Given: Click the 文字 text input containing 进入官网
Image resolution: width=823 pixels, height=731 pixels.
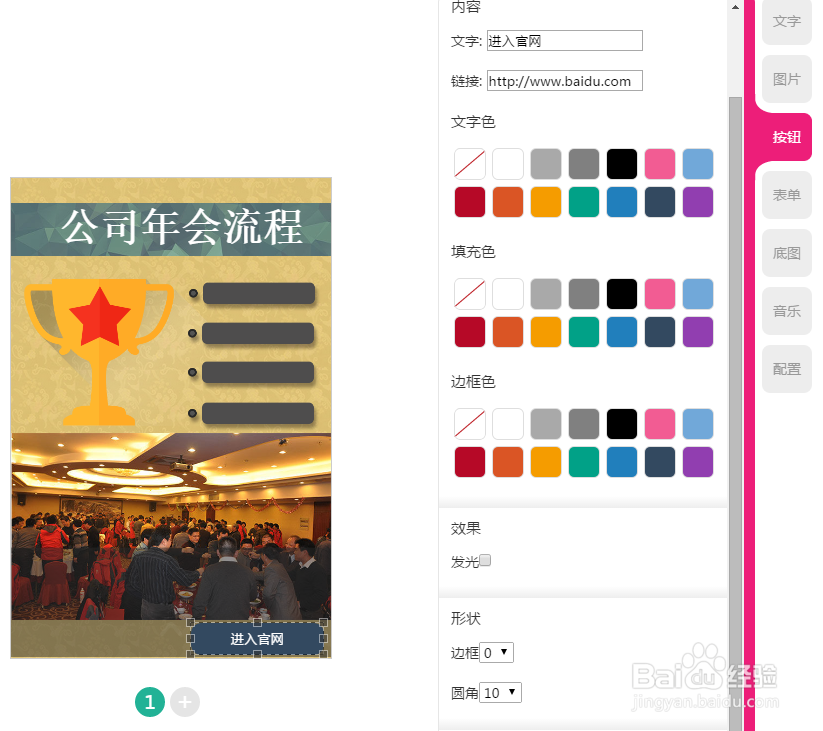Looking at the screenshot, I should [564, 40].
